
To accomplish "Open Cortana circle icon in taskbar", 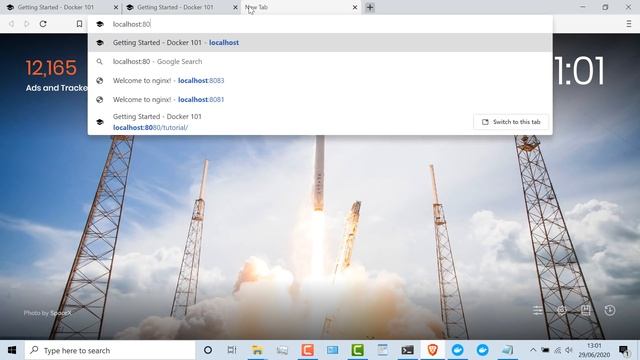I will pyautogui.click(x=208, y=350).
